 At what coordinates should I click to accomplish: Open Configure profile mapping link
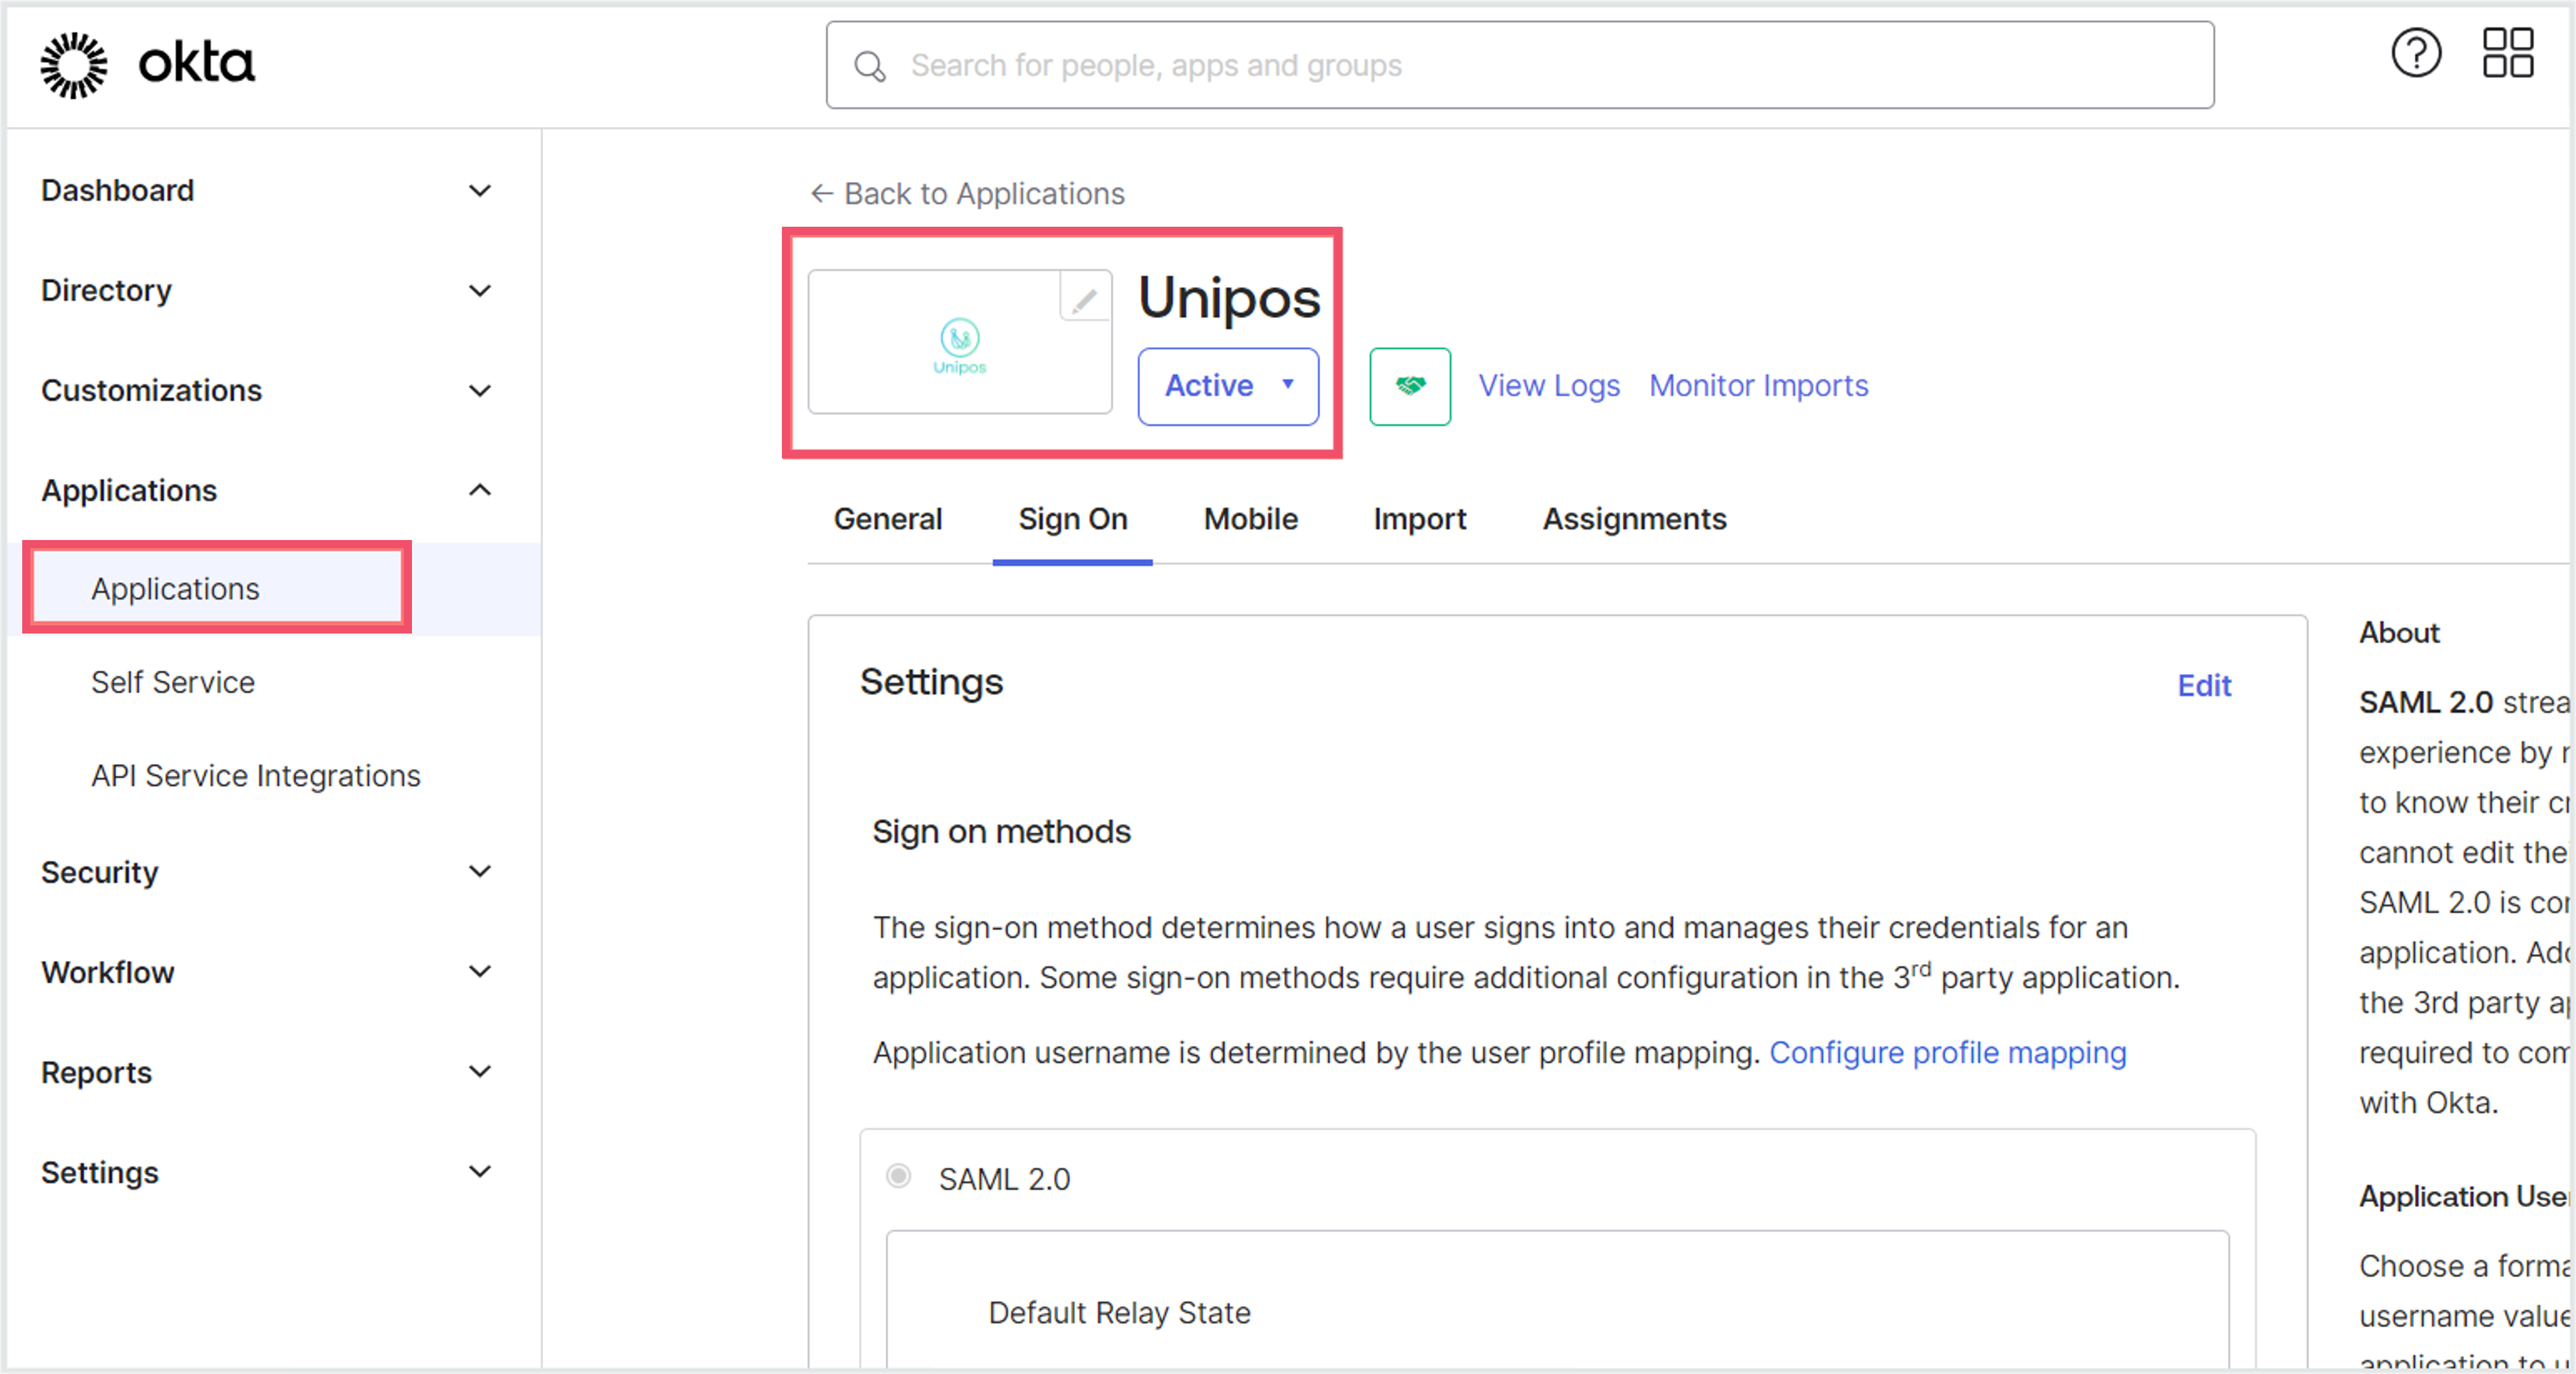point(1948,1053)
